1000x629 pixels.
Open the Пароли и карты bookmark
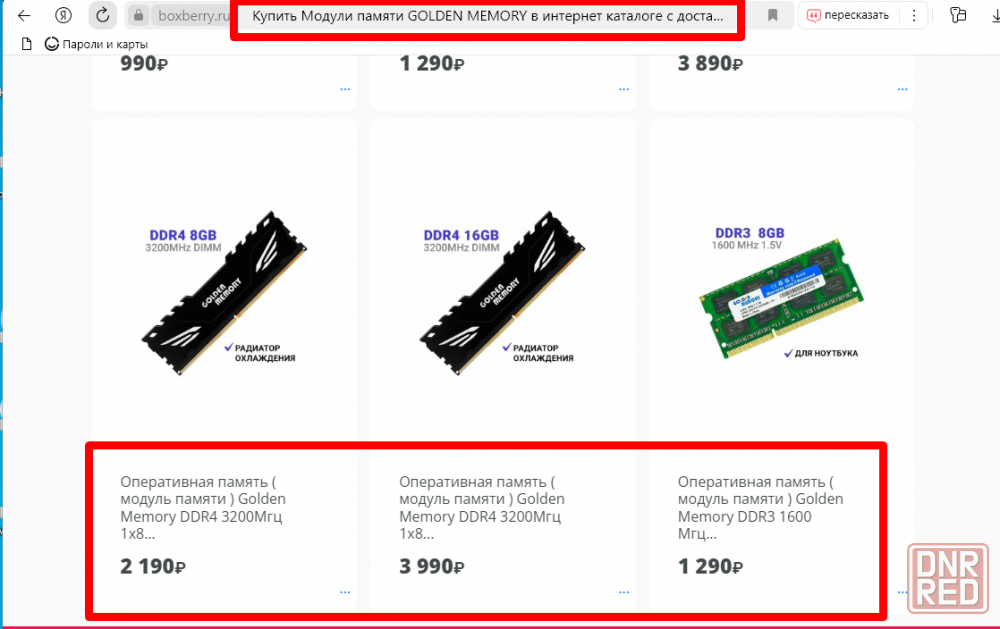point(96,44)
